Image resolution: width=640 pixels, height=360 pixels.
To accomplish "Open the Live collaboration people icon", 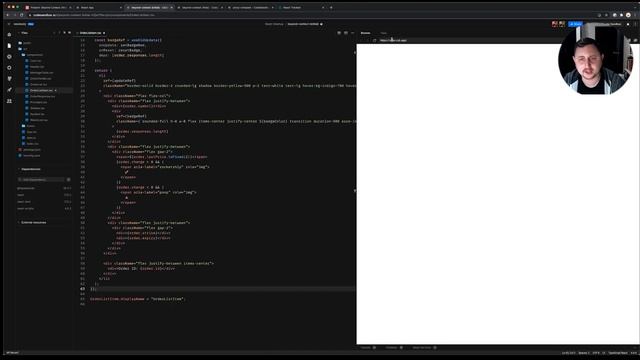I will [x=9, y=101].
